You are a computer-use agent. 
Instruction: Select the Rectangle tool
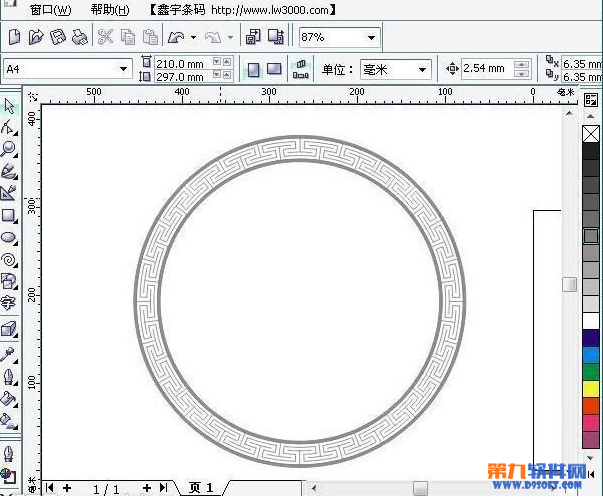(9, 216)
